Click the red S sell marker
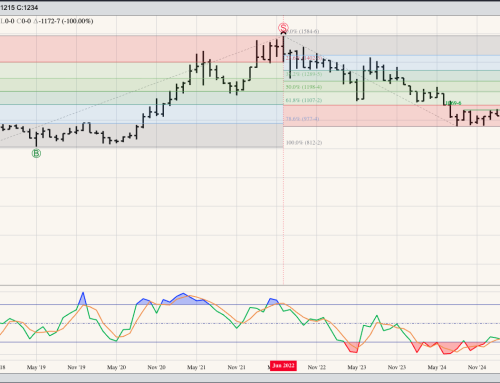The image size is (500, 383). click(x=283, y=28)
